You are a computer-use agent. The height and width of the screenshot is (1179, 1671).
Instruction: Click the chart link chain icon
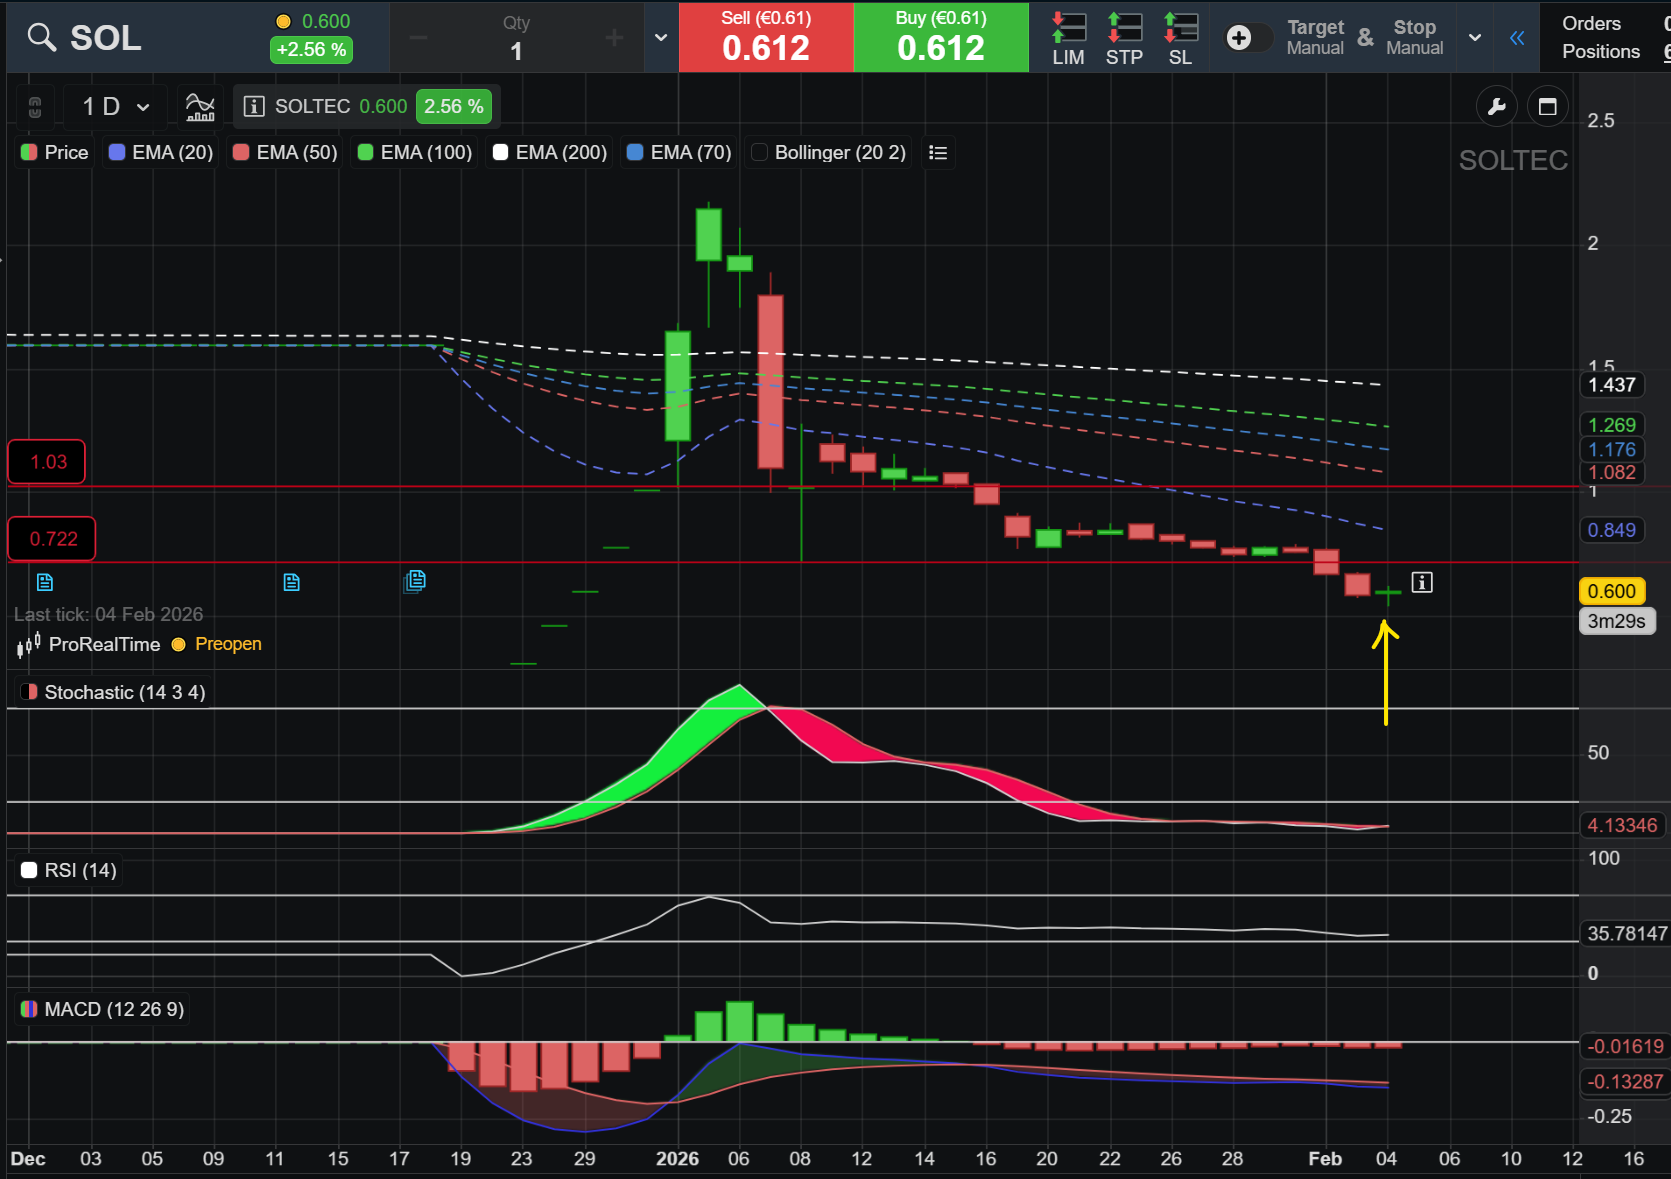pyautogui.click(x=35, y=107)
